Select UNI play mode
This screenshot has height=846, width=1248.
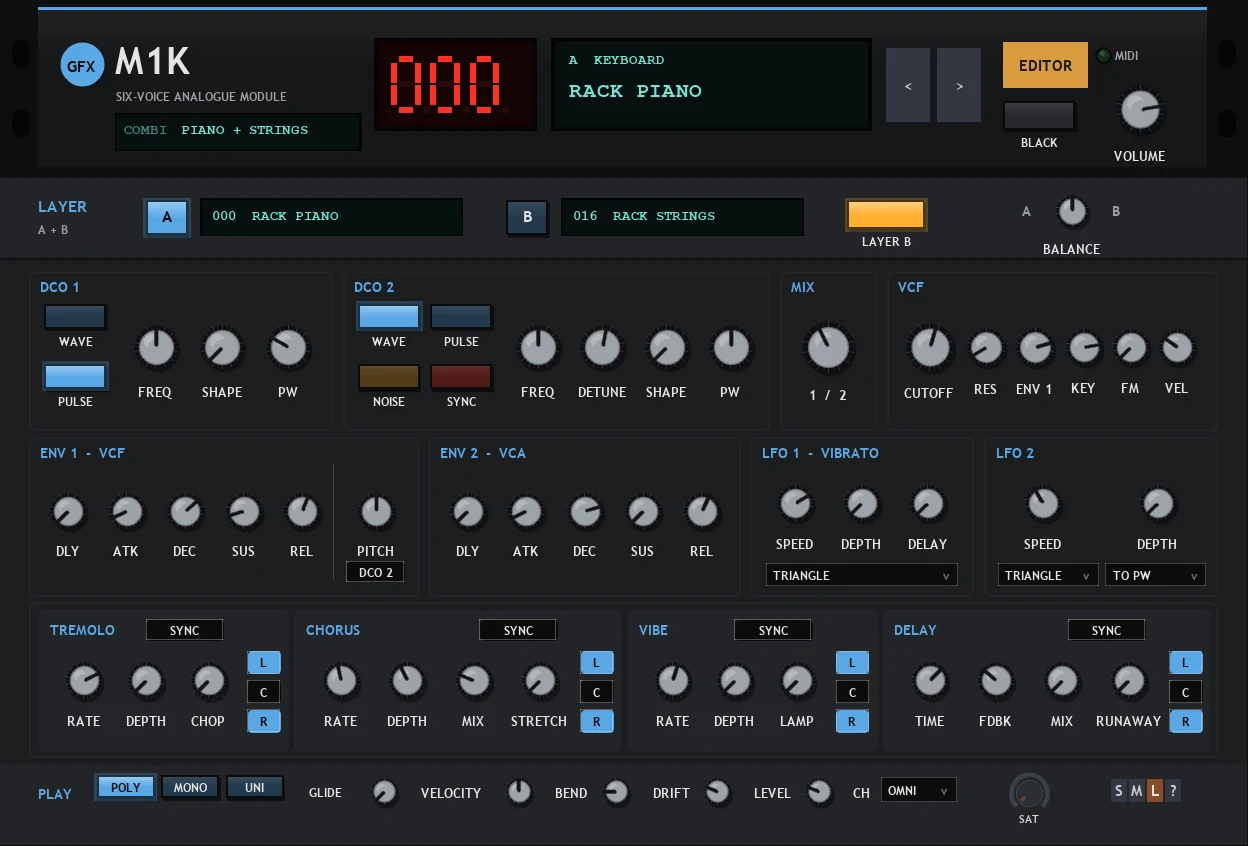pos(255,788)
